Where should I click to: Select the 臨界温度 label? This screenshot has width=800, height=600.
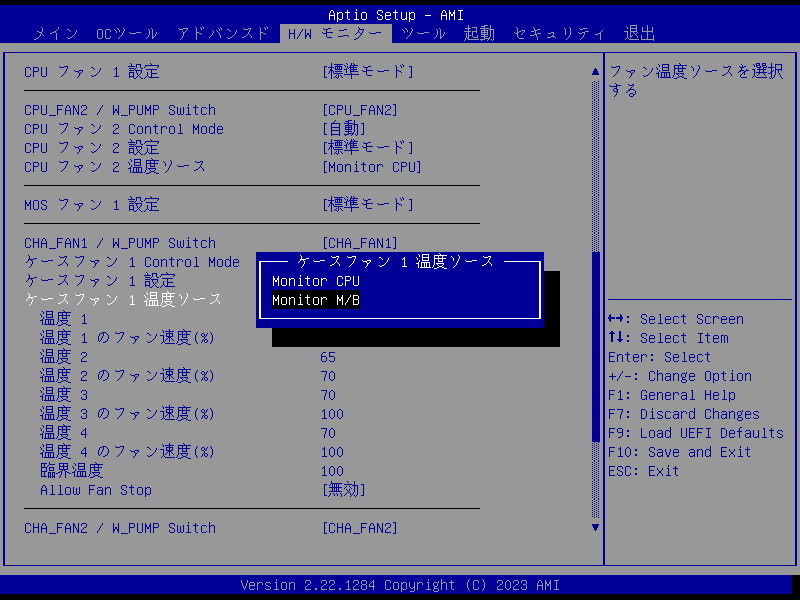tap(71, 470)
